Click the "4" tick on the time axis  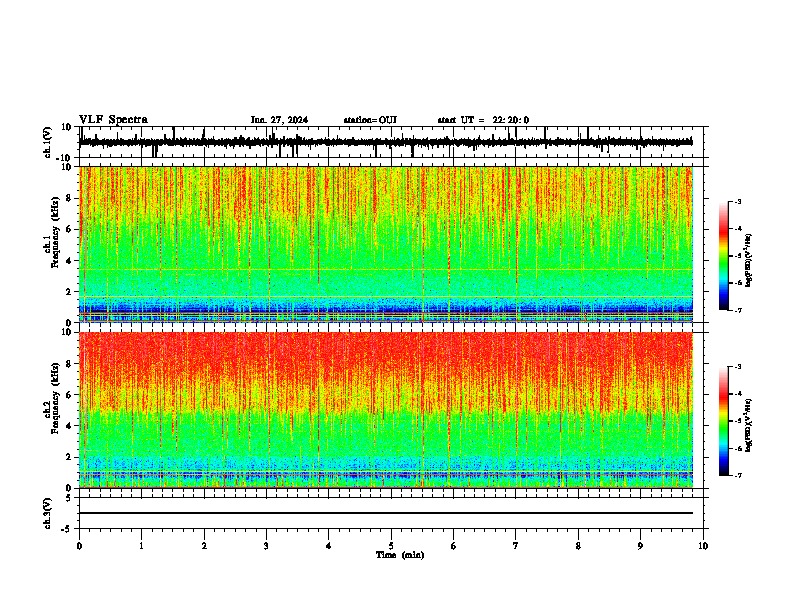click(x=329, y=546)
